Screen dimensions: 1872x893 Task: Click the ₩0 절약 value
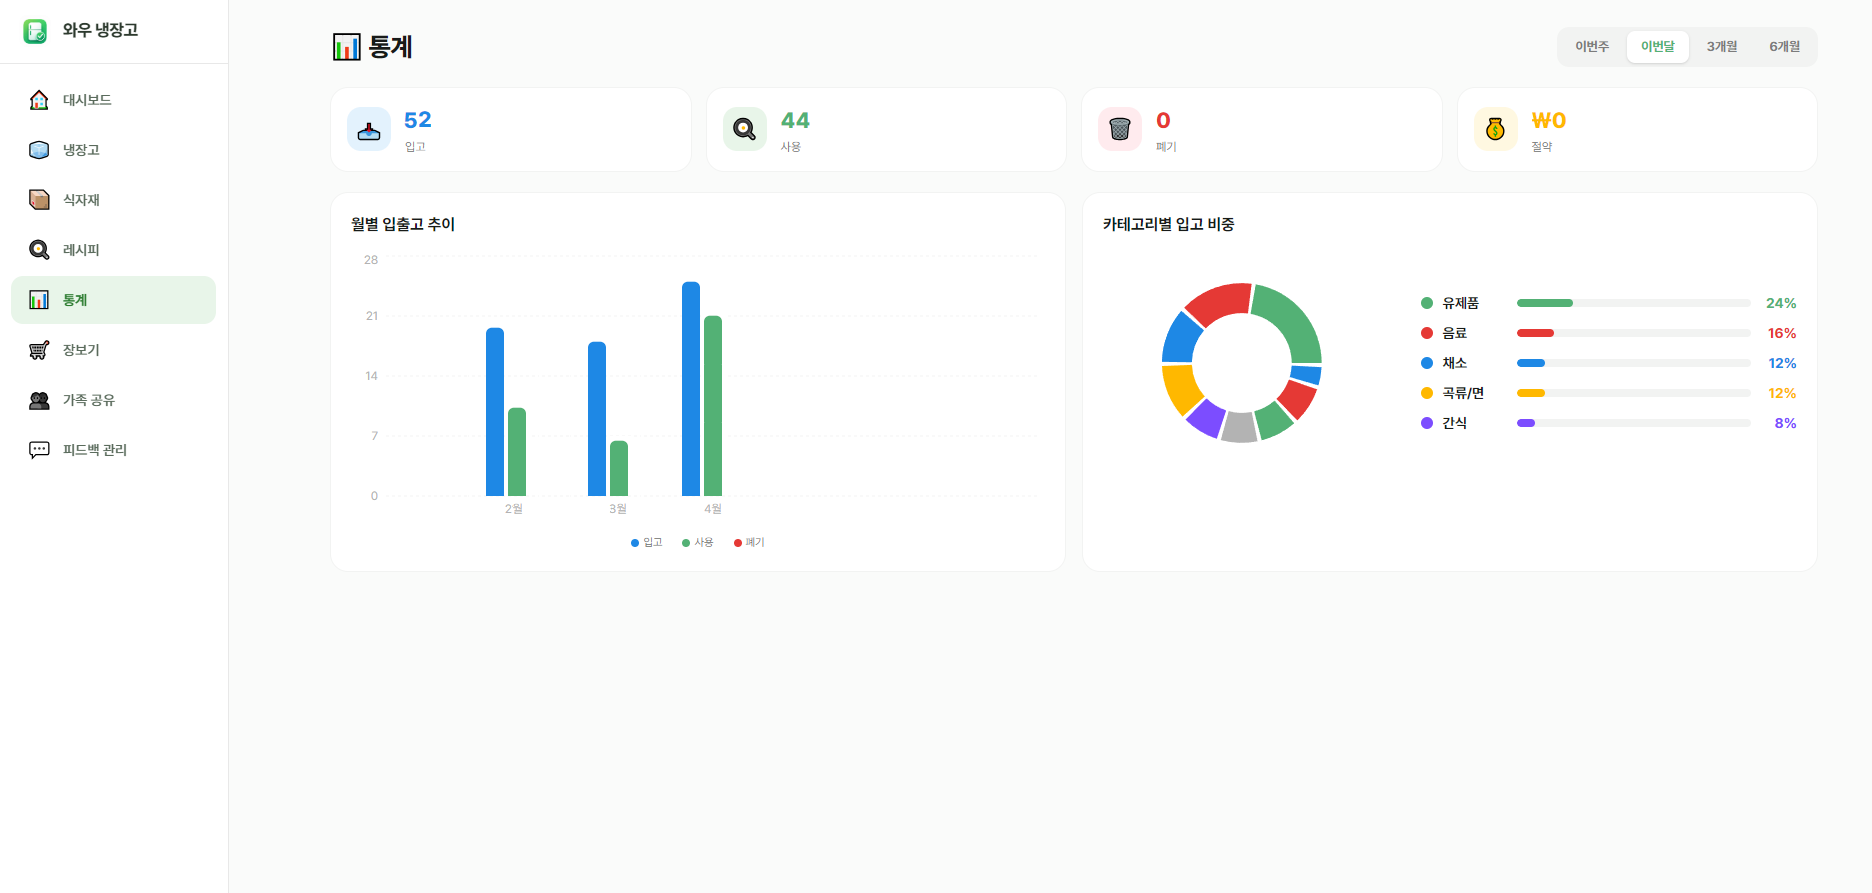(x=1549, y=120)
